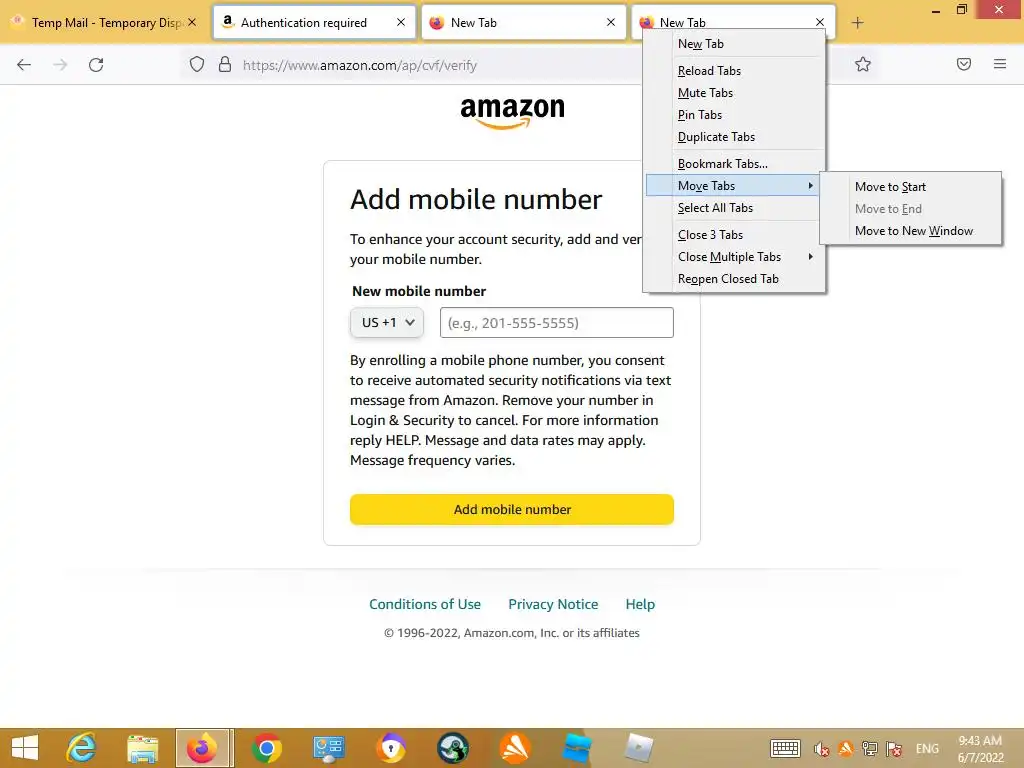The image size is (1024, 768).
Task: Open a new tab with plus button
Action: (x=857, y=23)
